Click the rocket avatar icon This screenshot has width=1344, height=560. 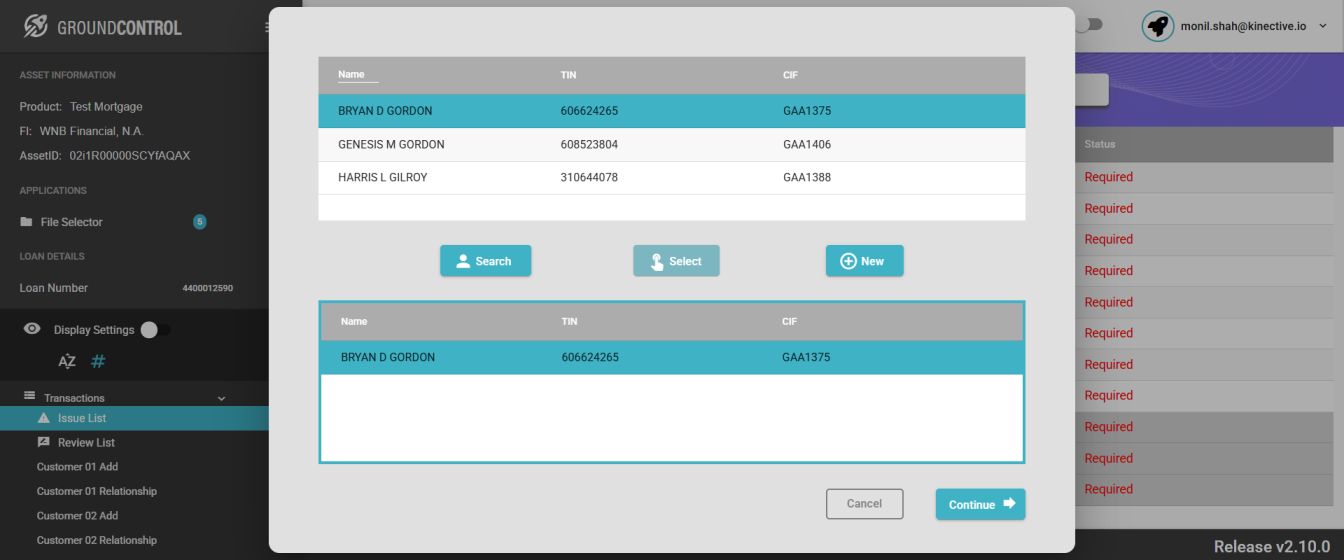pyautogui.click(x=1158, y=26)
